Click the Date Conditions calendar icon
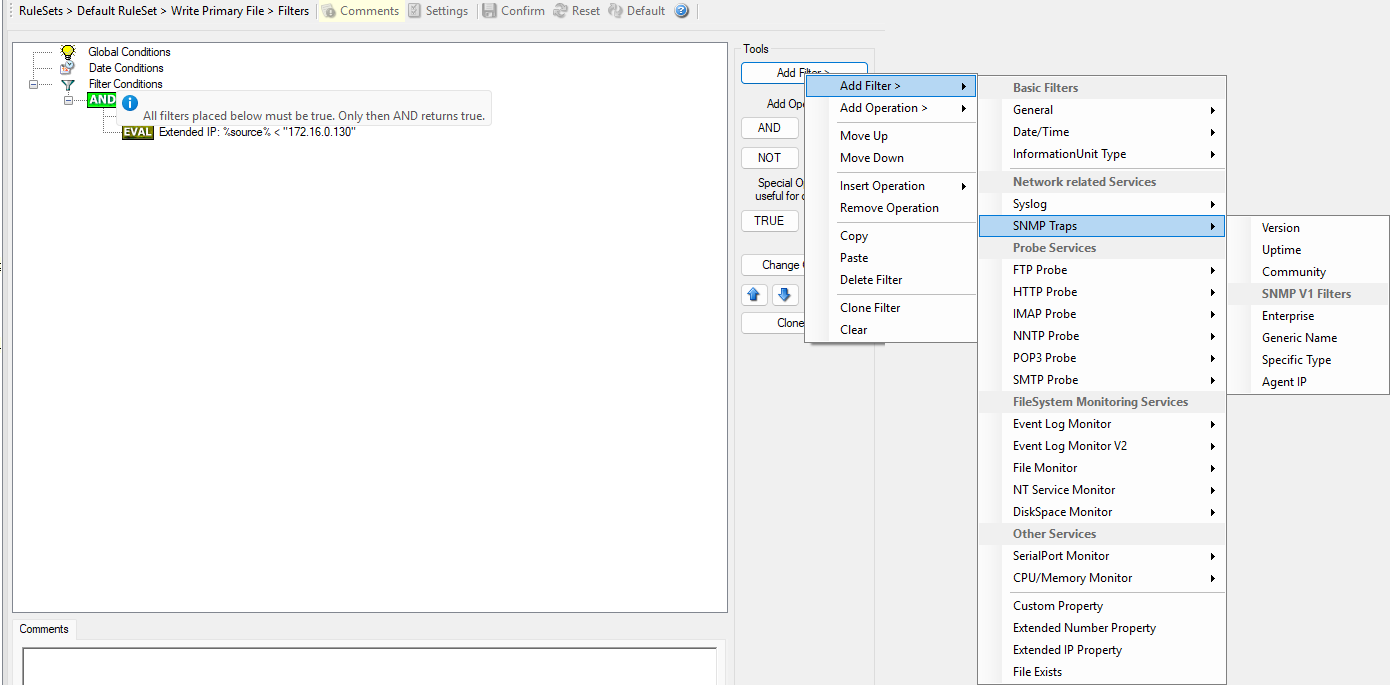The width and height of the screenshot is (1390, 685). coord(68,68)
